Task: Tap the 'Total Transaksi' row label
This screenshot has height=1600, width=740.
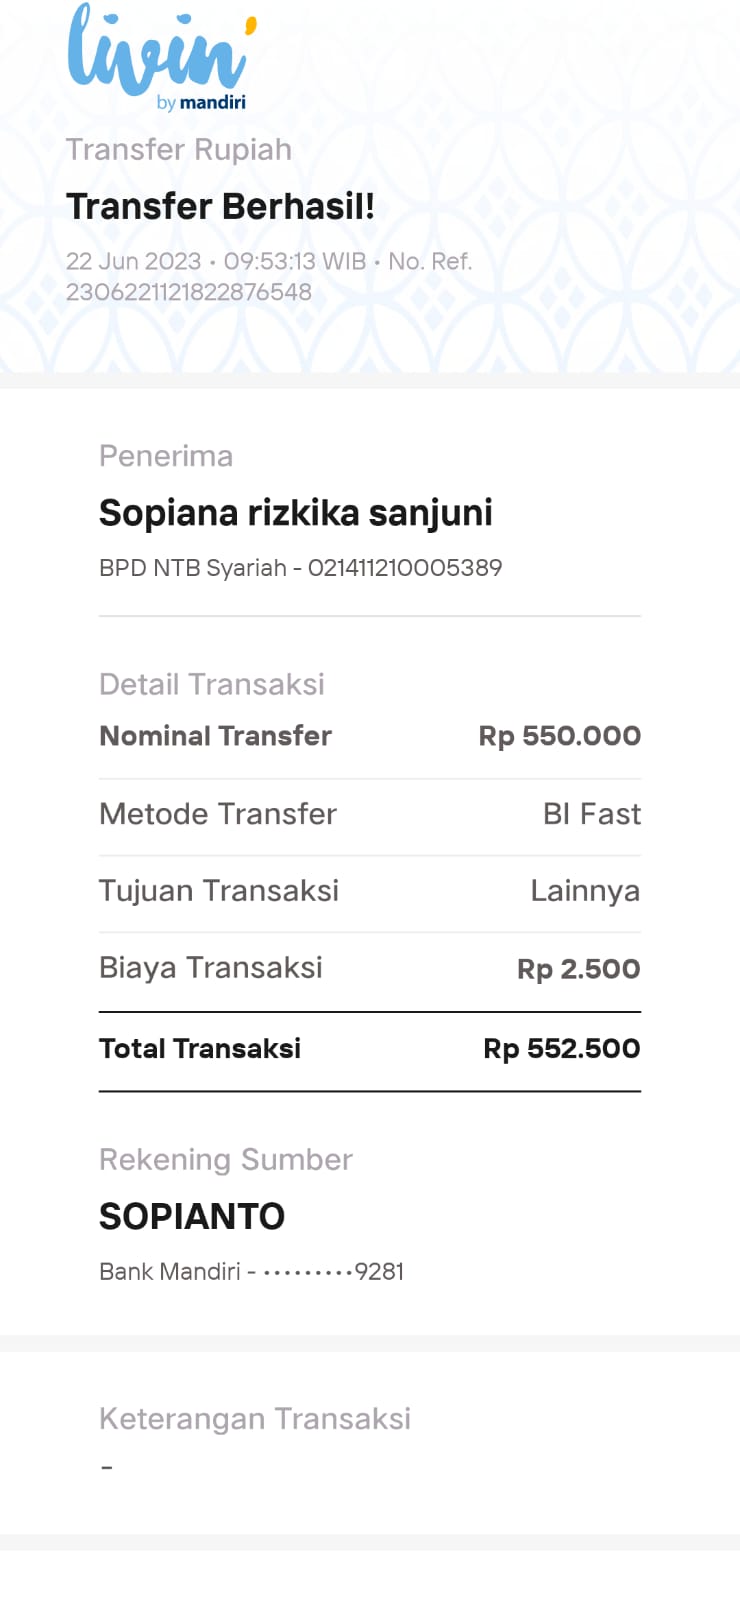Action: point(200,1049)
